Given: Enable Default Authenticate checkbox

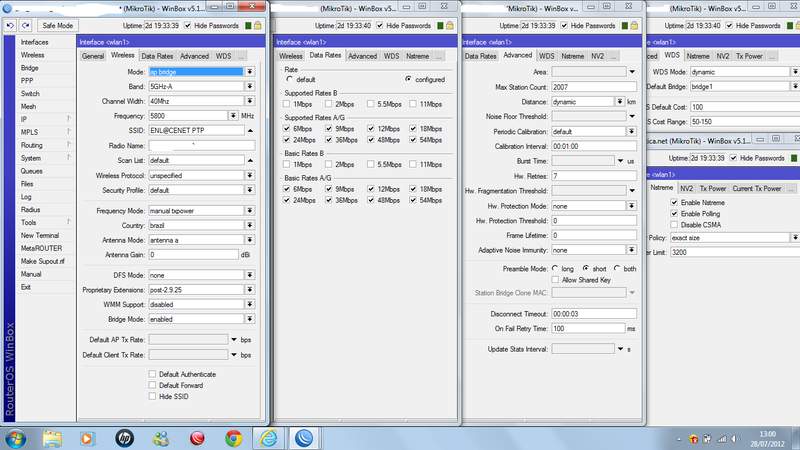Looking at the screenshot, I should coord(152,374).
